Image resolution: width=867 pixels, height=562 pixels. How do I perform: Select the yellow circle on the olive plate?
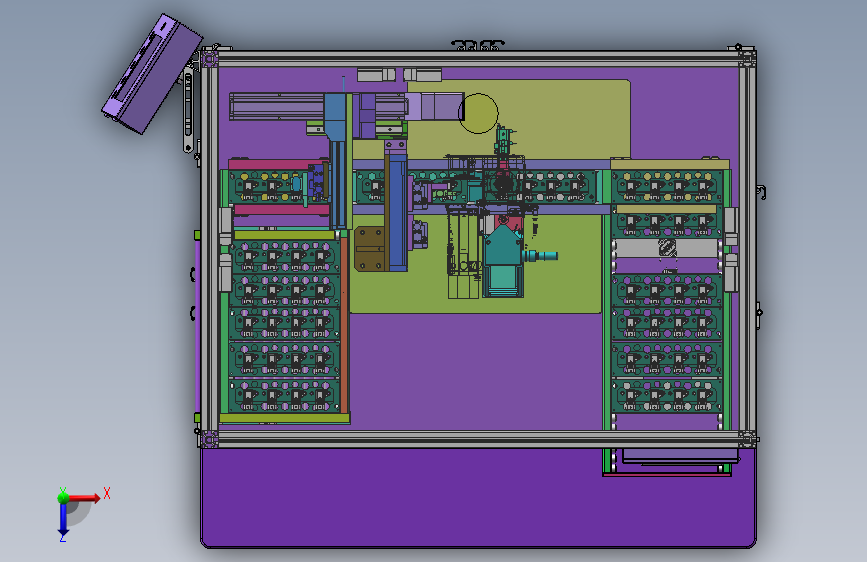click(x=478, y=113)
